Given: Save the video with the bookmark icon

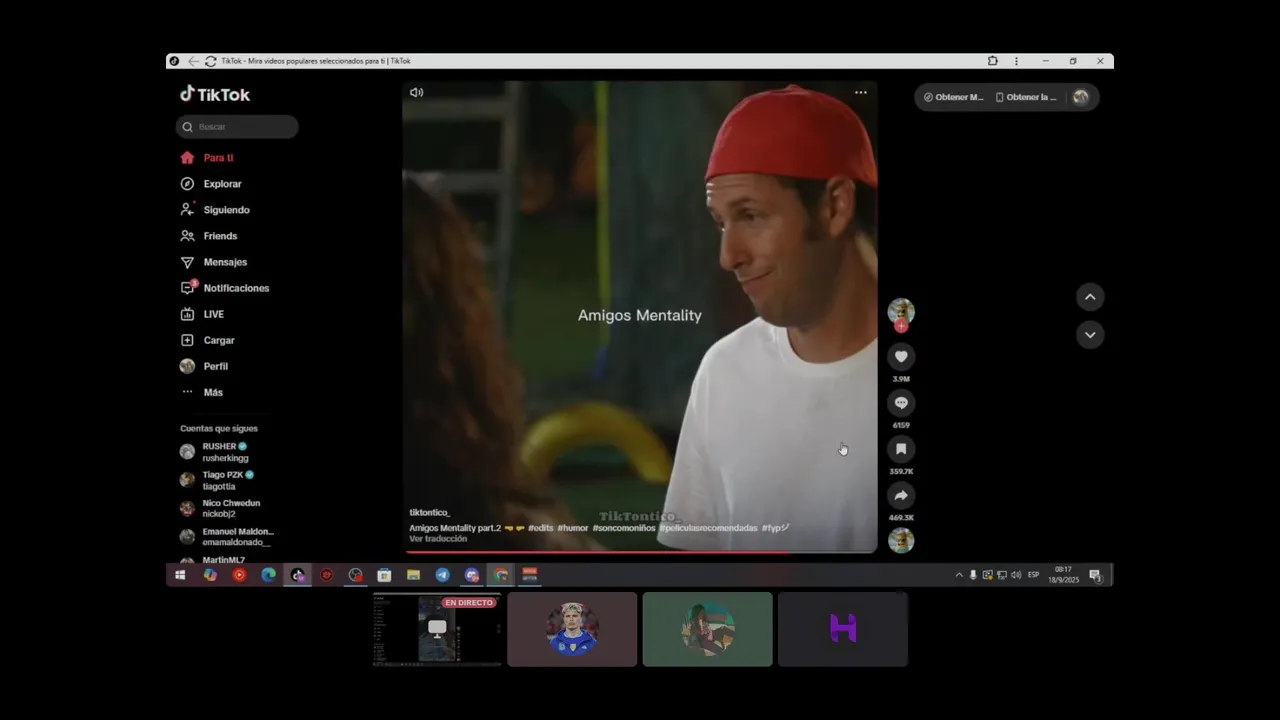Looking at the screenshot, I should tap(901, 449).
